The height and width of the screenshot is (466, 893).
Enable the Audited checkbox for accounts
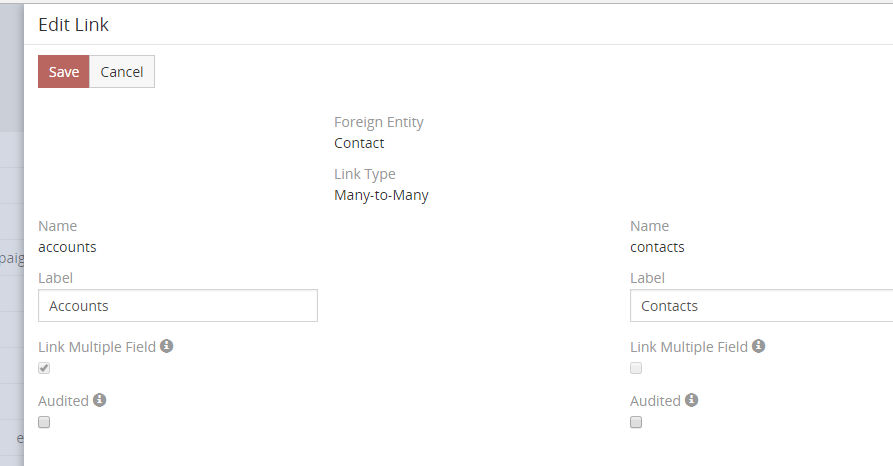[x=44, y=422]
